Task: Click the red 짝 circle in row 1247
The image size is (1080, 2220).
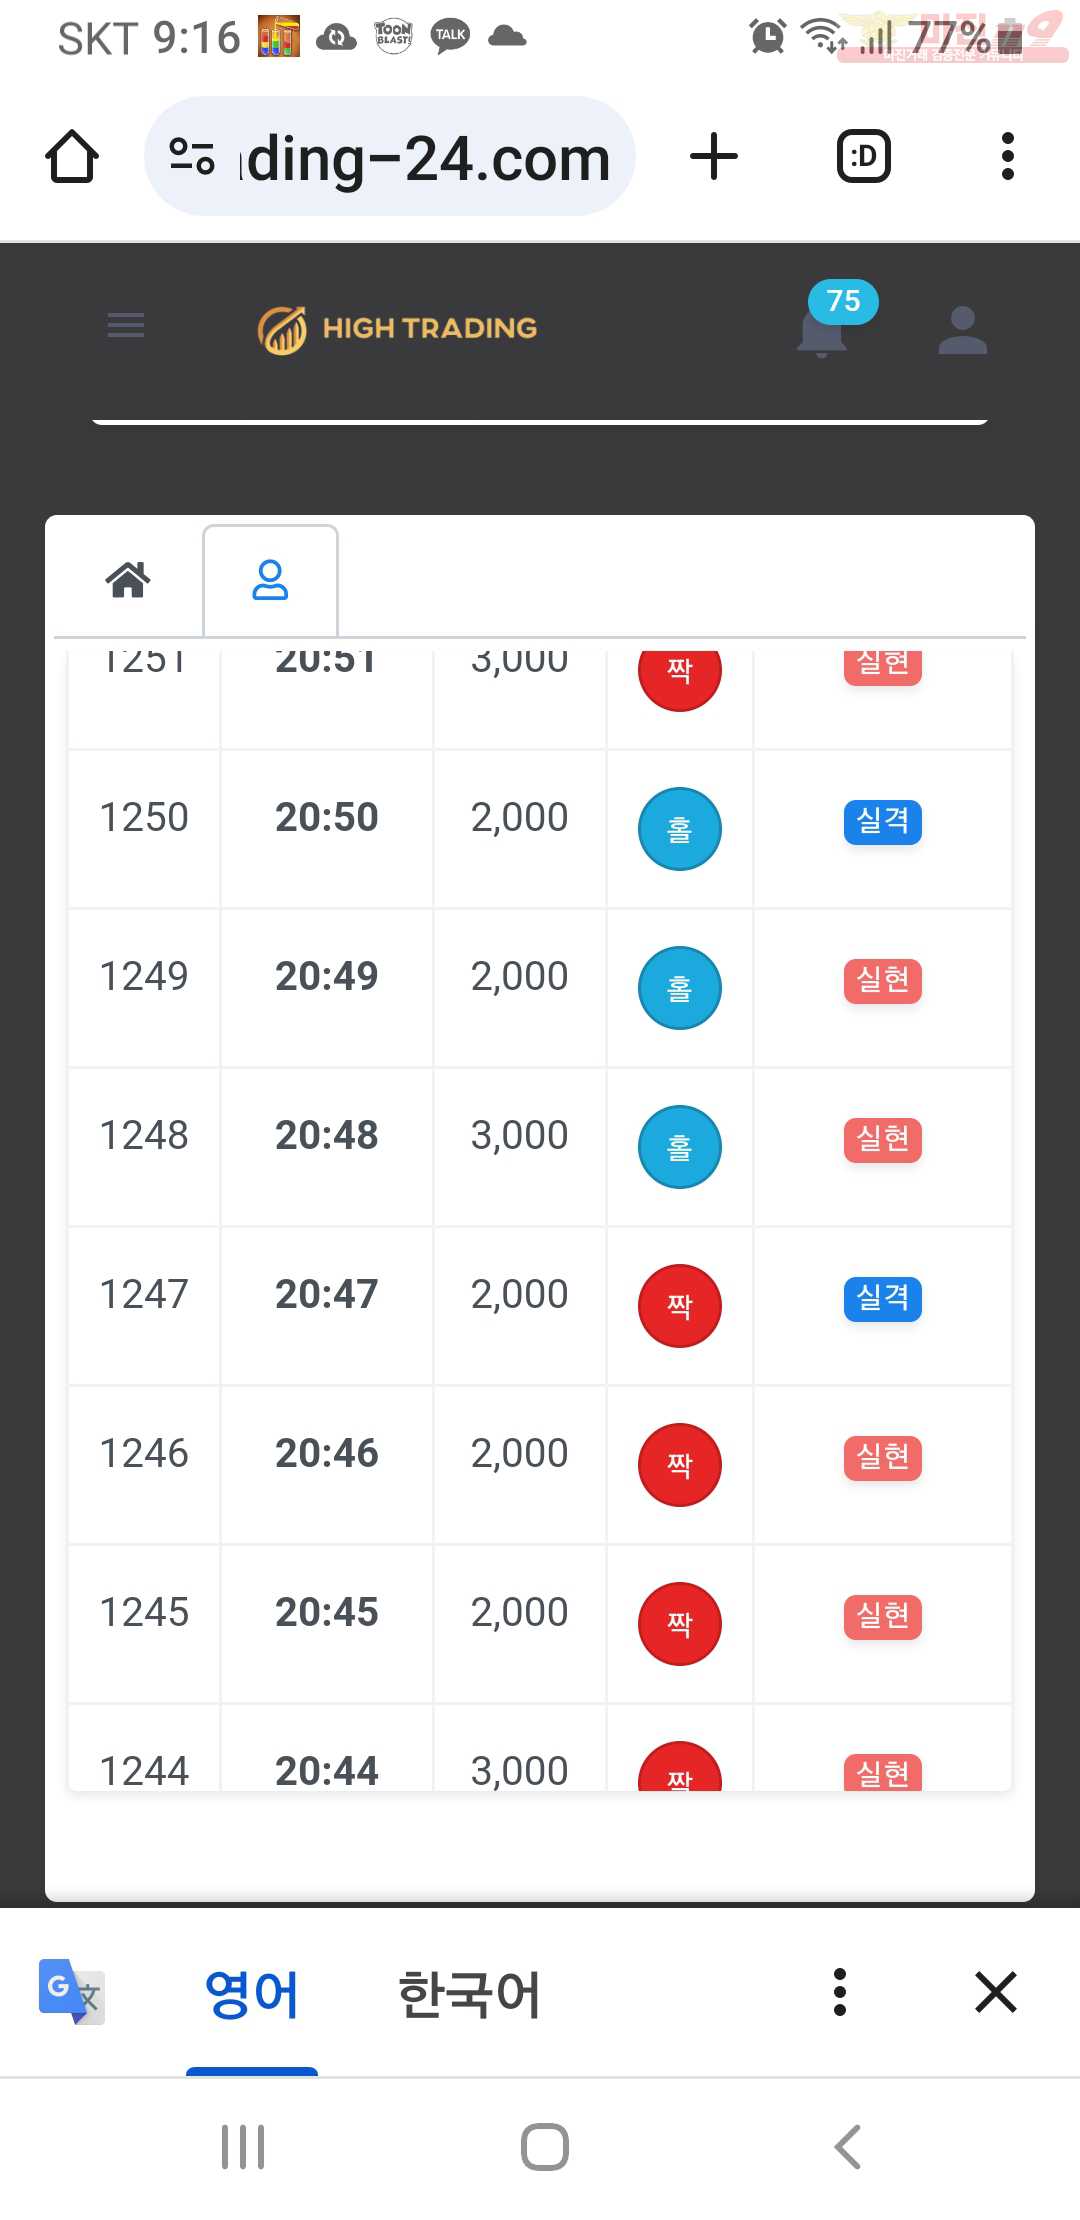Action: pyautogui.click(x=680, y=1306)
